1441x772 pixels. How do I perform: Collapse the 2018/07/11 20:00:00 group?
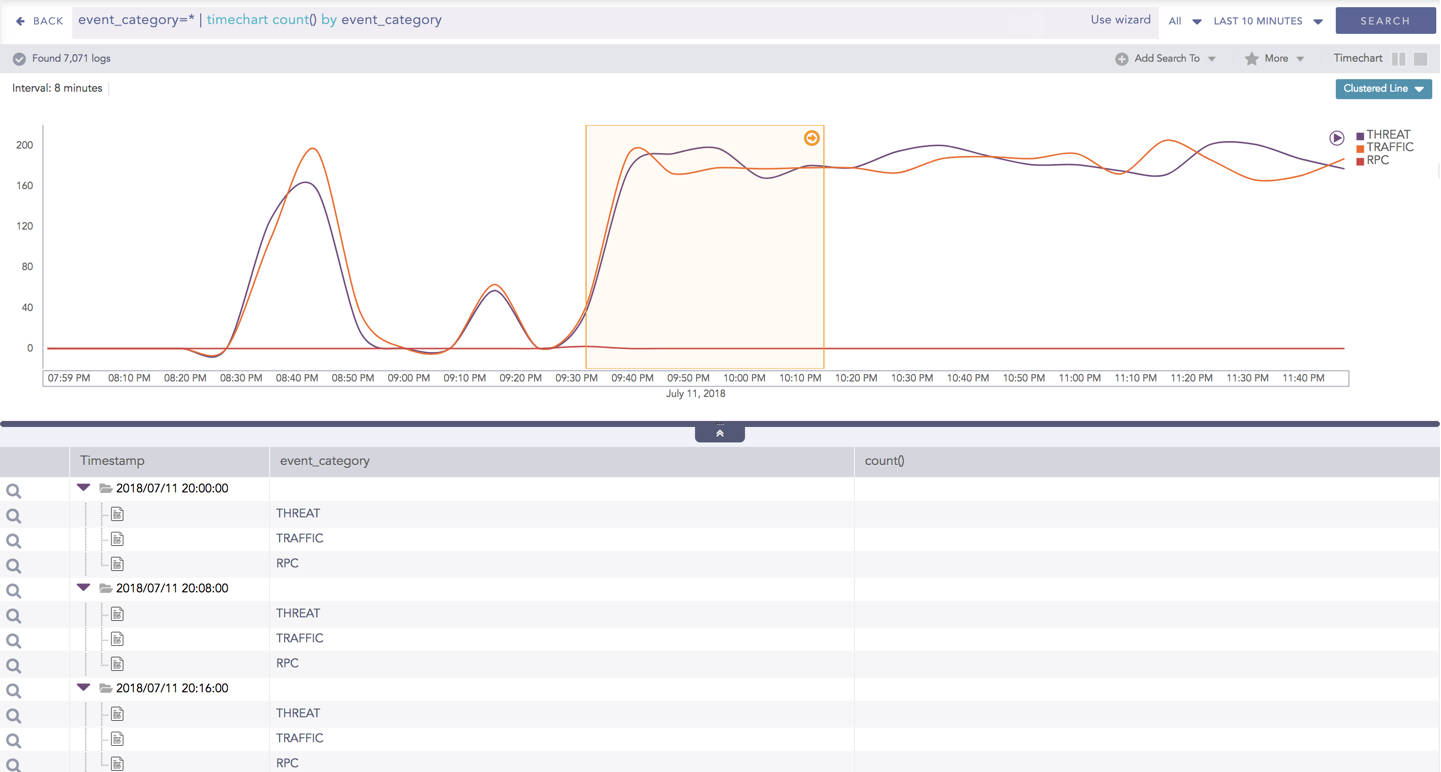click(84, 488)
